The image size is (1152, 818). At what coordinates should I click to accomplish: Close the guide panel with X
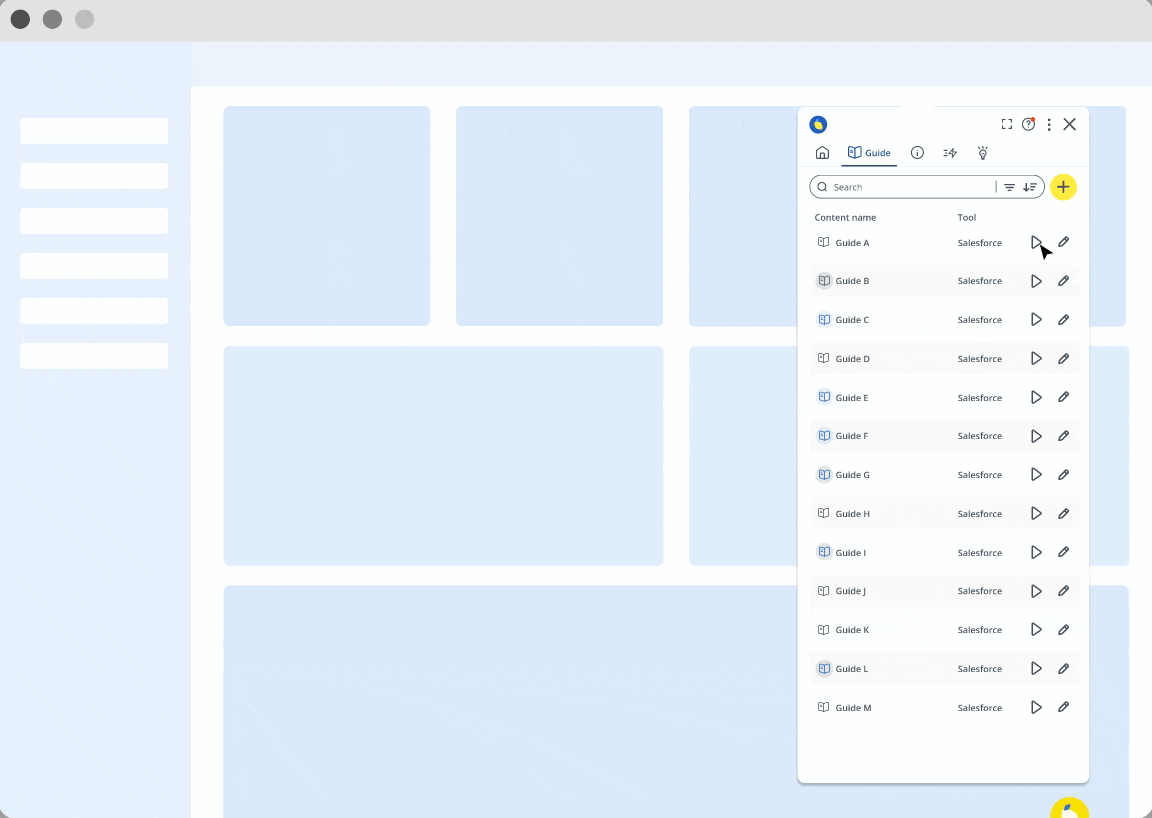(1070, 124)
